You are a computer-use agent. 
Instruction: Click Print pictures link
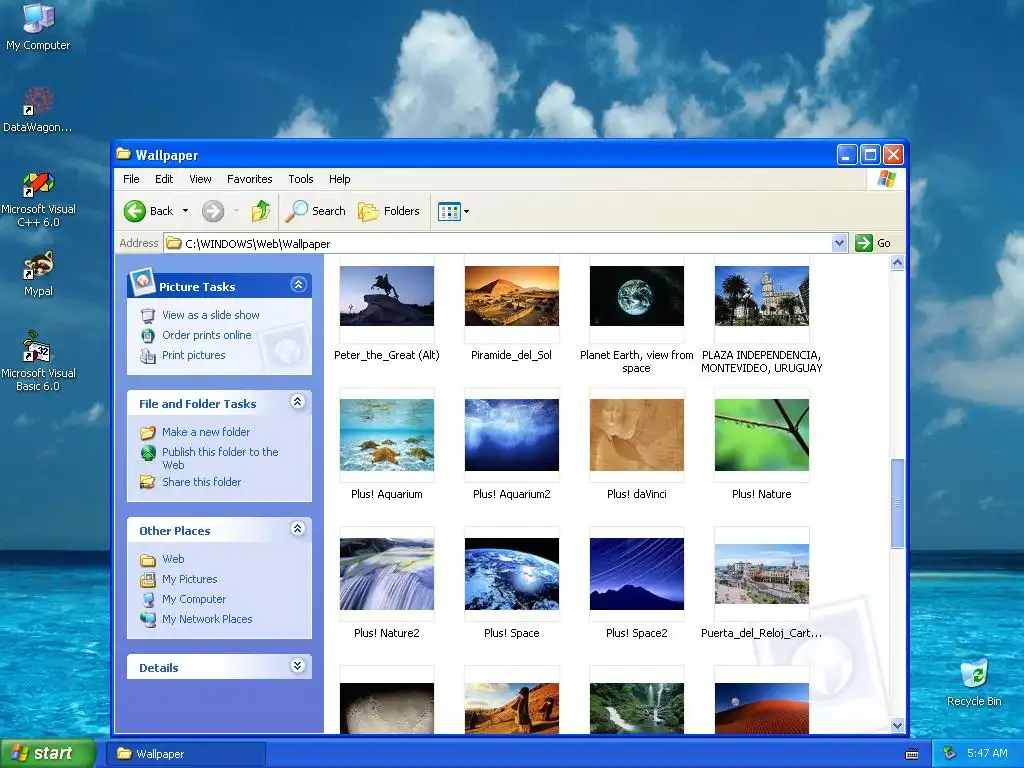pos(193,355)
